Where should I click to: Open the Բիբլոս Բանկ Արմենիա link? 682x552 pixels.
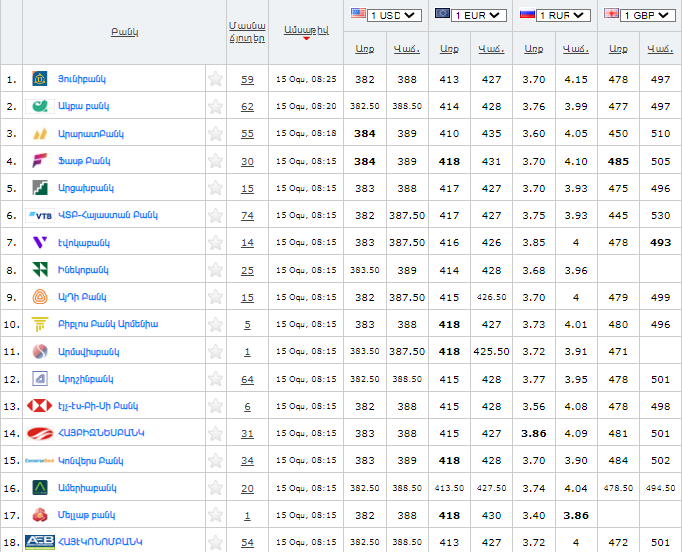point(108,325)
